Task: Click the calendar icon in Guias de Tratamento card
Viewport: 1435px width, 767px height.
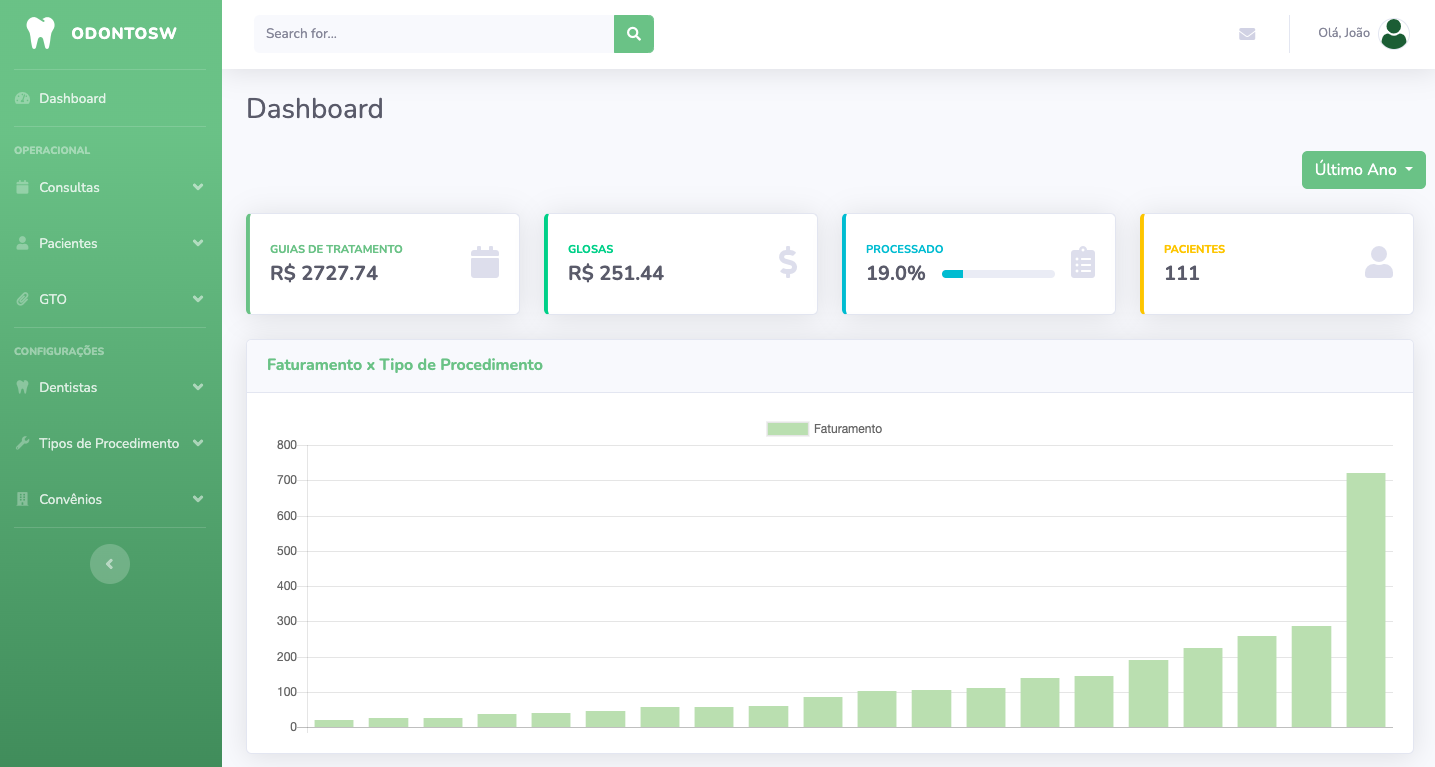Action: (485, 262)
